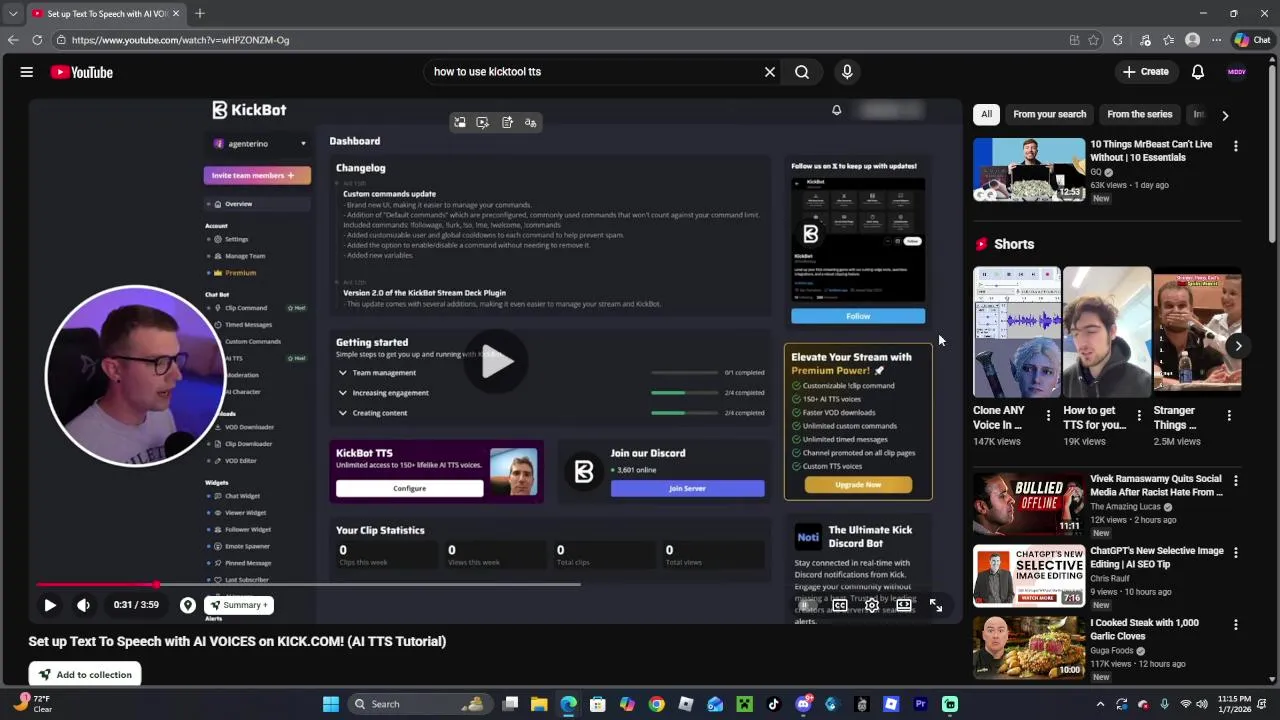Open the browser profile avatar
The width and height of the screenshot is (1280, 720).
[1192, 40]
